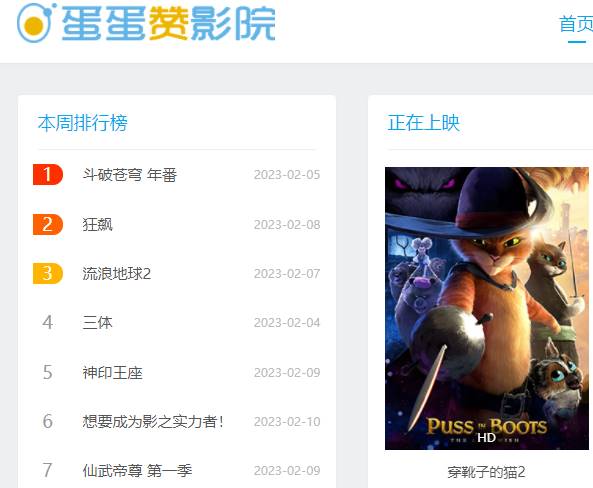Open 仙武帝尊 第一季 entry

137,471
